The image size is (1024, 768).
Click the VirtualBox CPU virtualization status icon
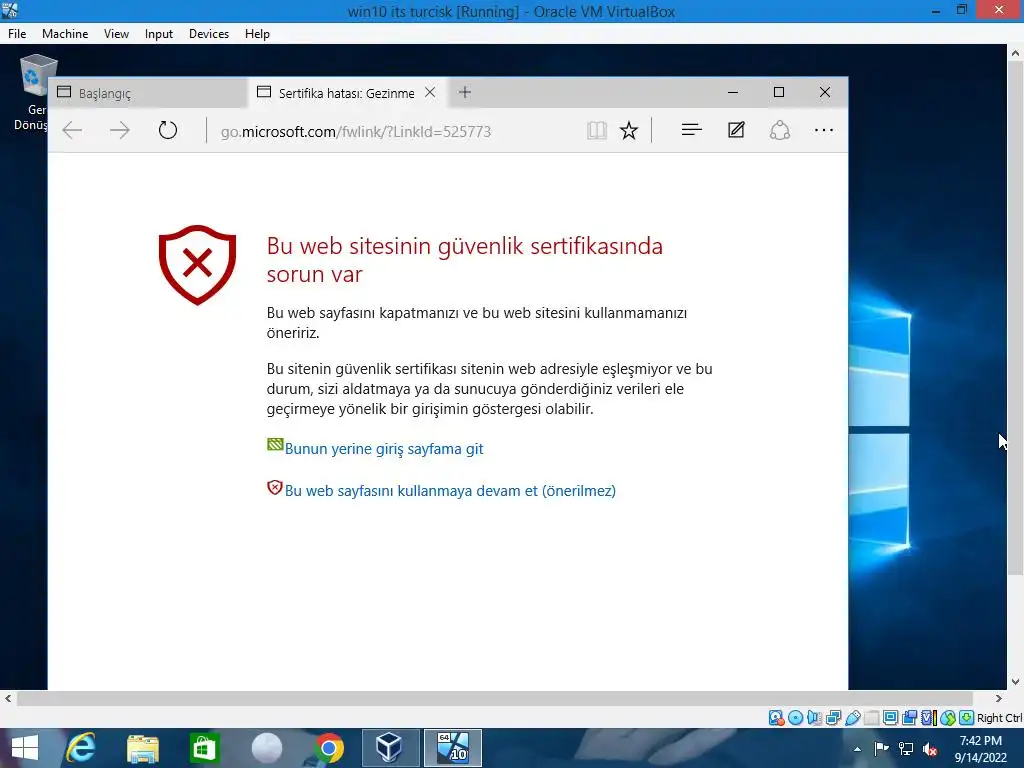(x=928, y=718)
